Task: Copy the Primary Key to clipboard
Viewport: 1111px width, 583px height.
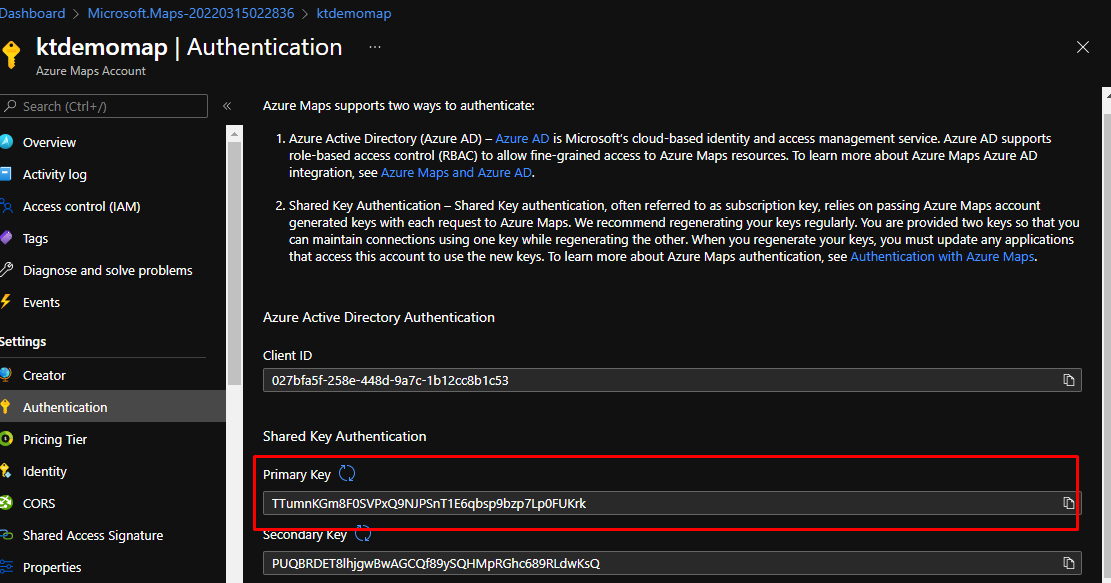Action: click(x=1068, y=503)
